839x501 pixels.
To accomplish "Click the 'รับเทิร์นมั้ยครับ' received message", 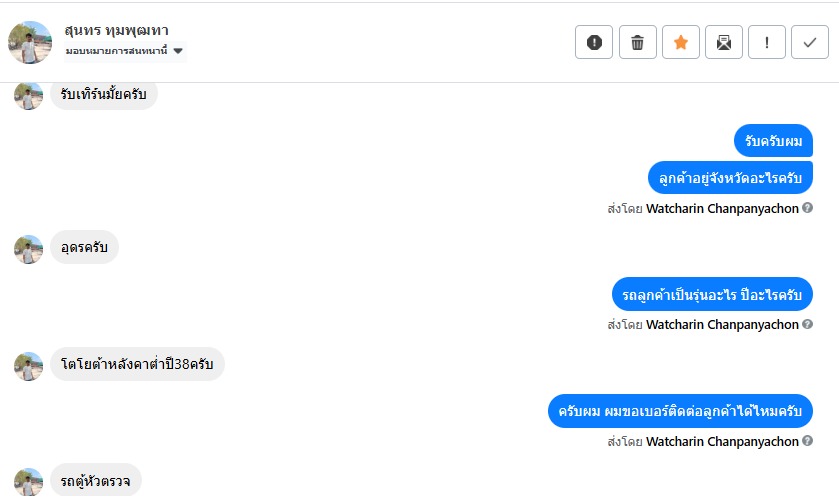I will coord(103,95).
